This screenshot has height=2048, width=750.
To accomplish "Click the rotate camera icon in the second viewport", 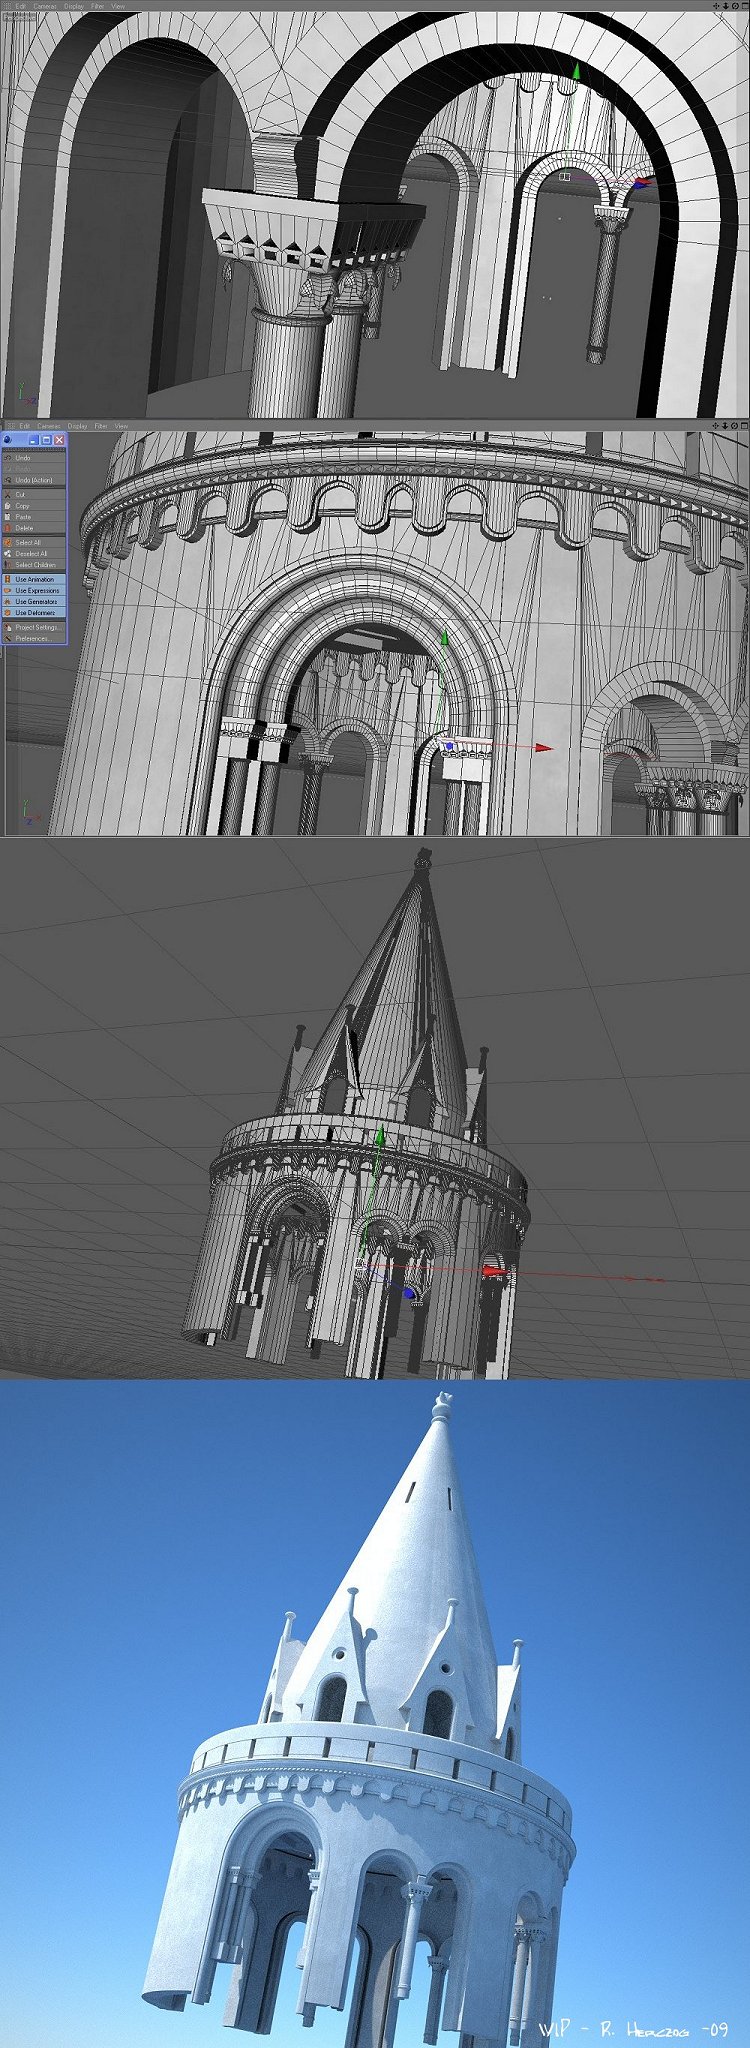I will coord(733,426).
